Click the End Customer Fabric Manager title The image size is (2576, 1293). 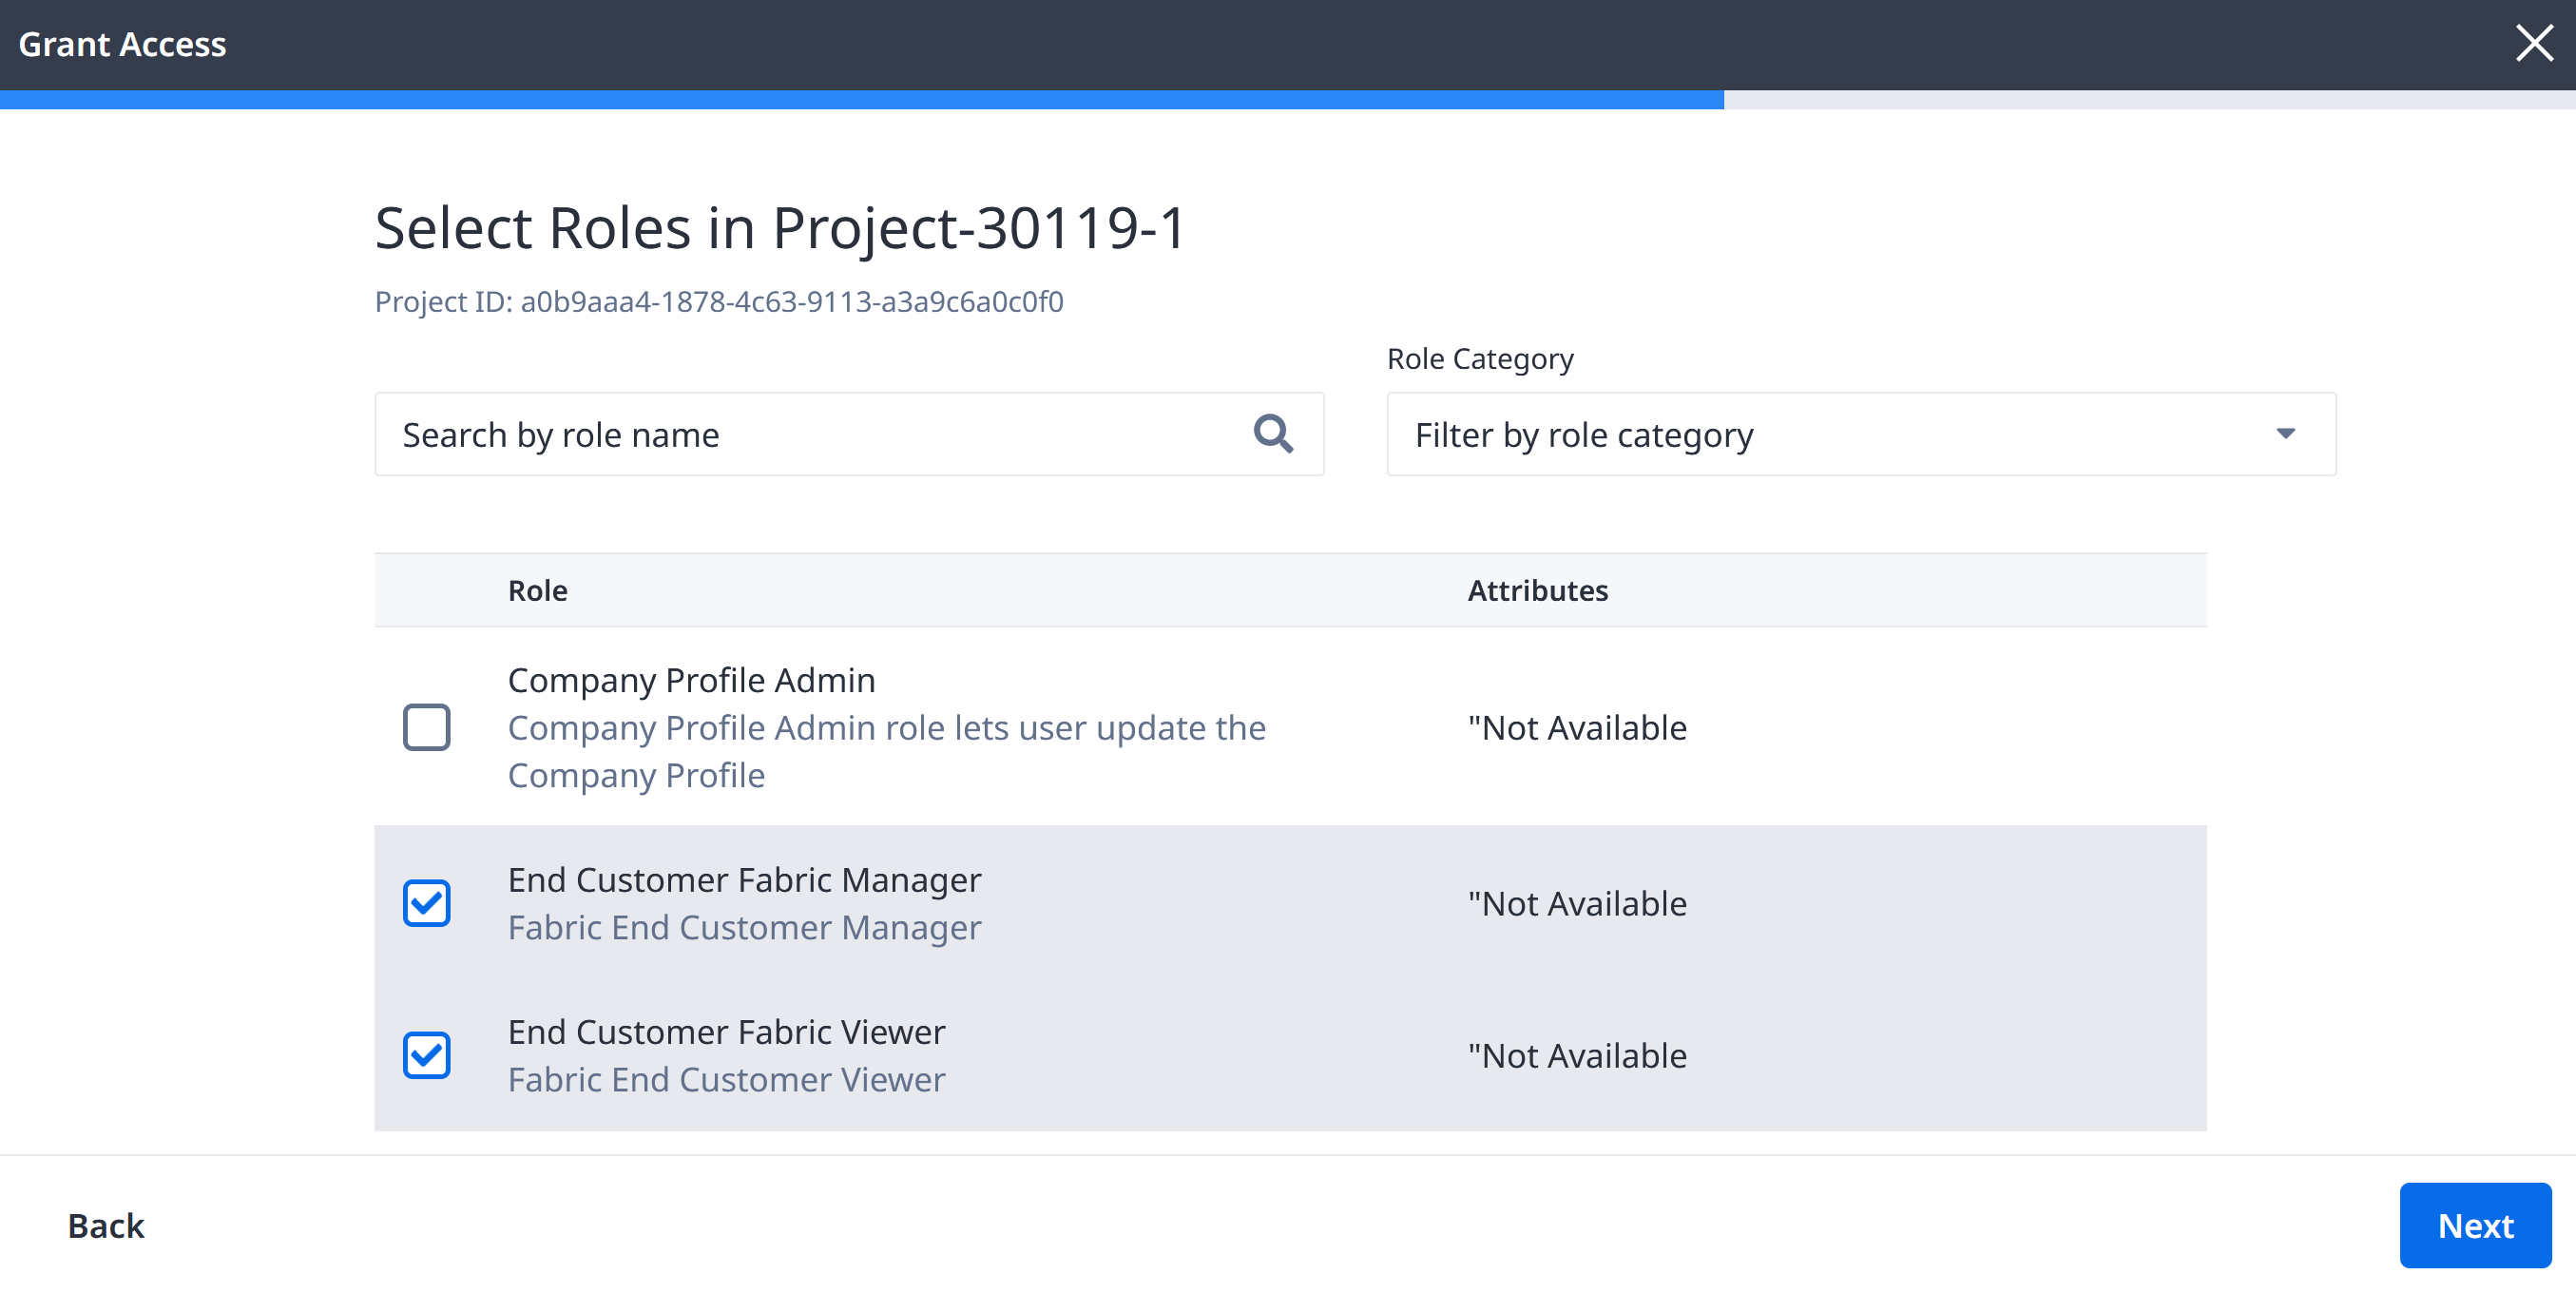(745, 880)
